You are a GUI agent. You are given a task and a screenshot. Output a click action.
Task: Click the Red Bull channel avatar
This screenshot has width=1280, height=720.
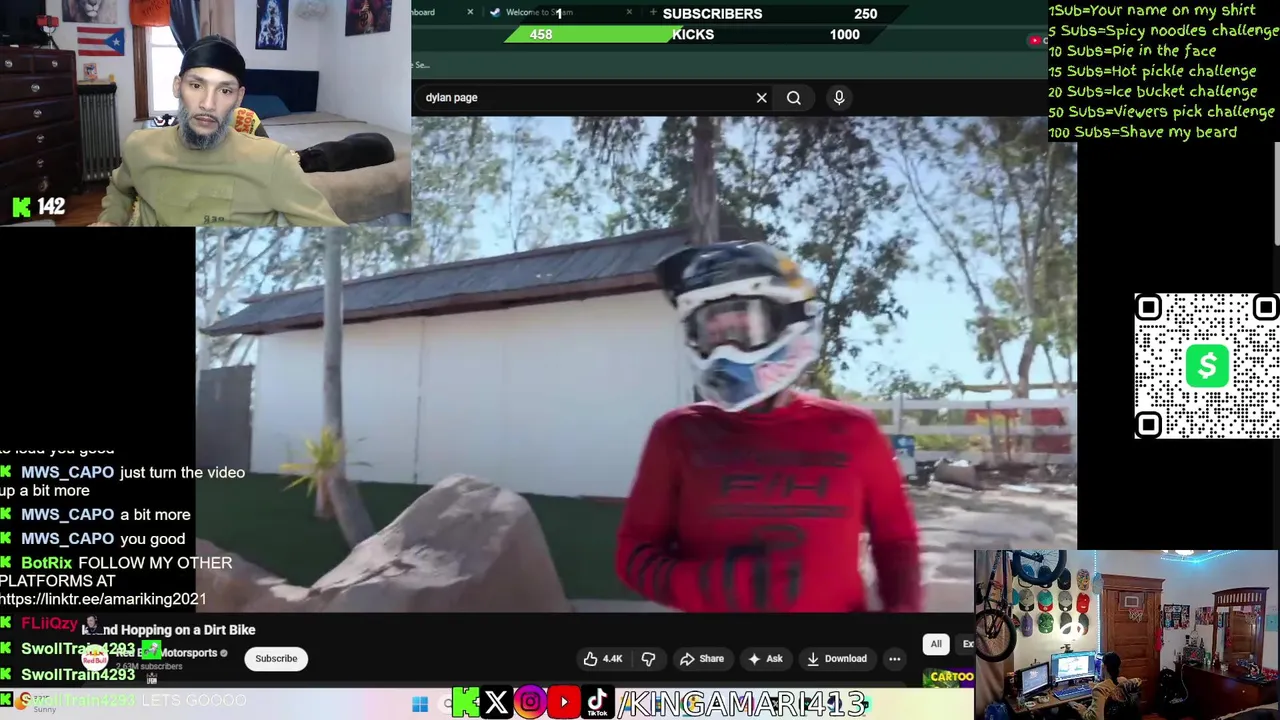pyautogui.click(x=94, y=658)
